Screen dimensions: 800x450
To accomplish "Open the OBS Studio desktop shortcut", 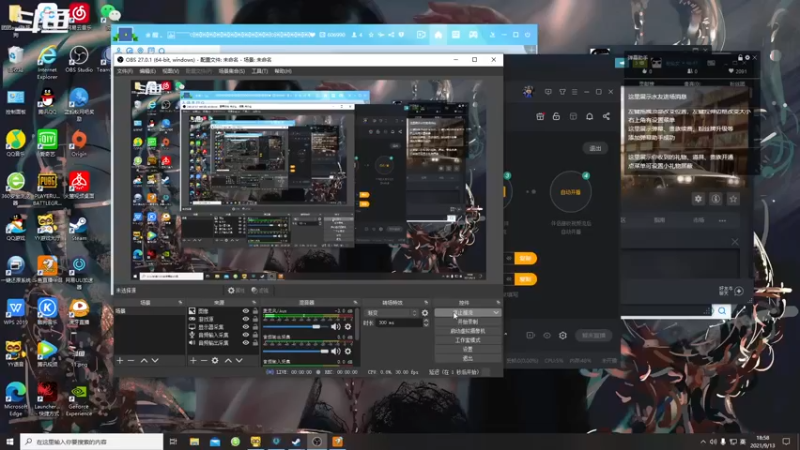I will pyautogui.click(x=79, y=59).
